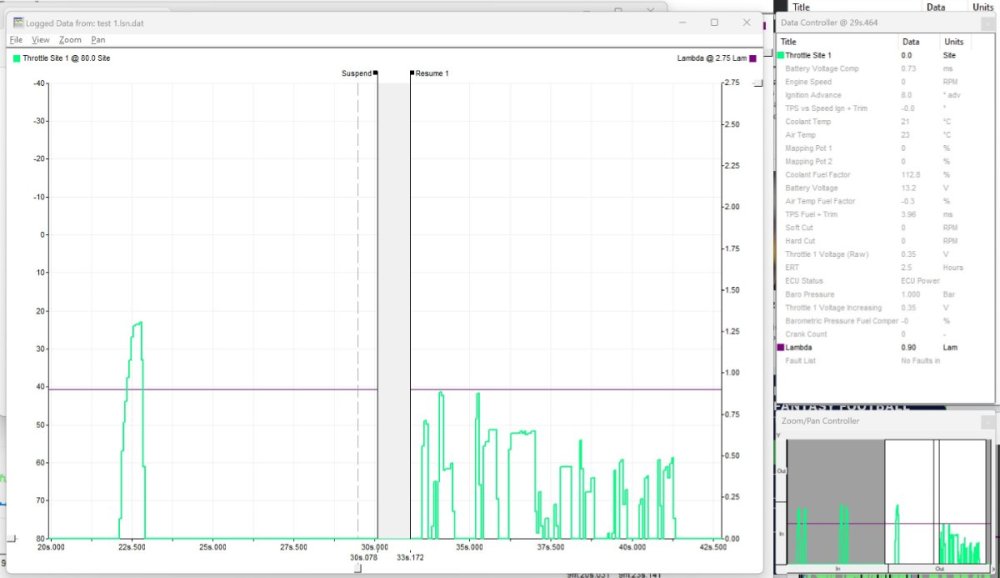Select the Resume 1 marker flag
This screenshot has width=1000, height=578.
pos(411,73)
